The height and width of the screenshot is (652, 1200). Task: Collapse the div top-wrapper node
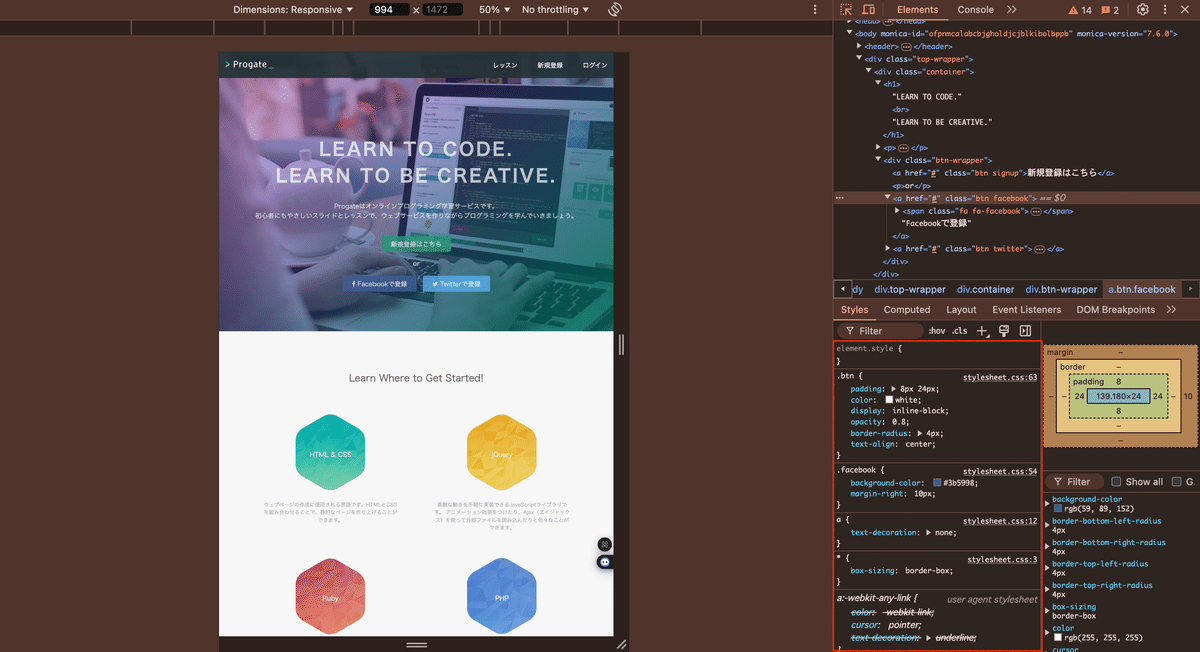click(x=858, y=59)
